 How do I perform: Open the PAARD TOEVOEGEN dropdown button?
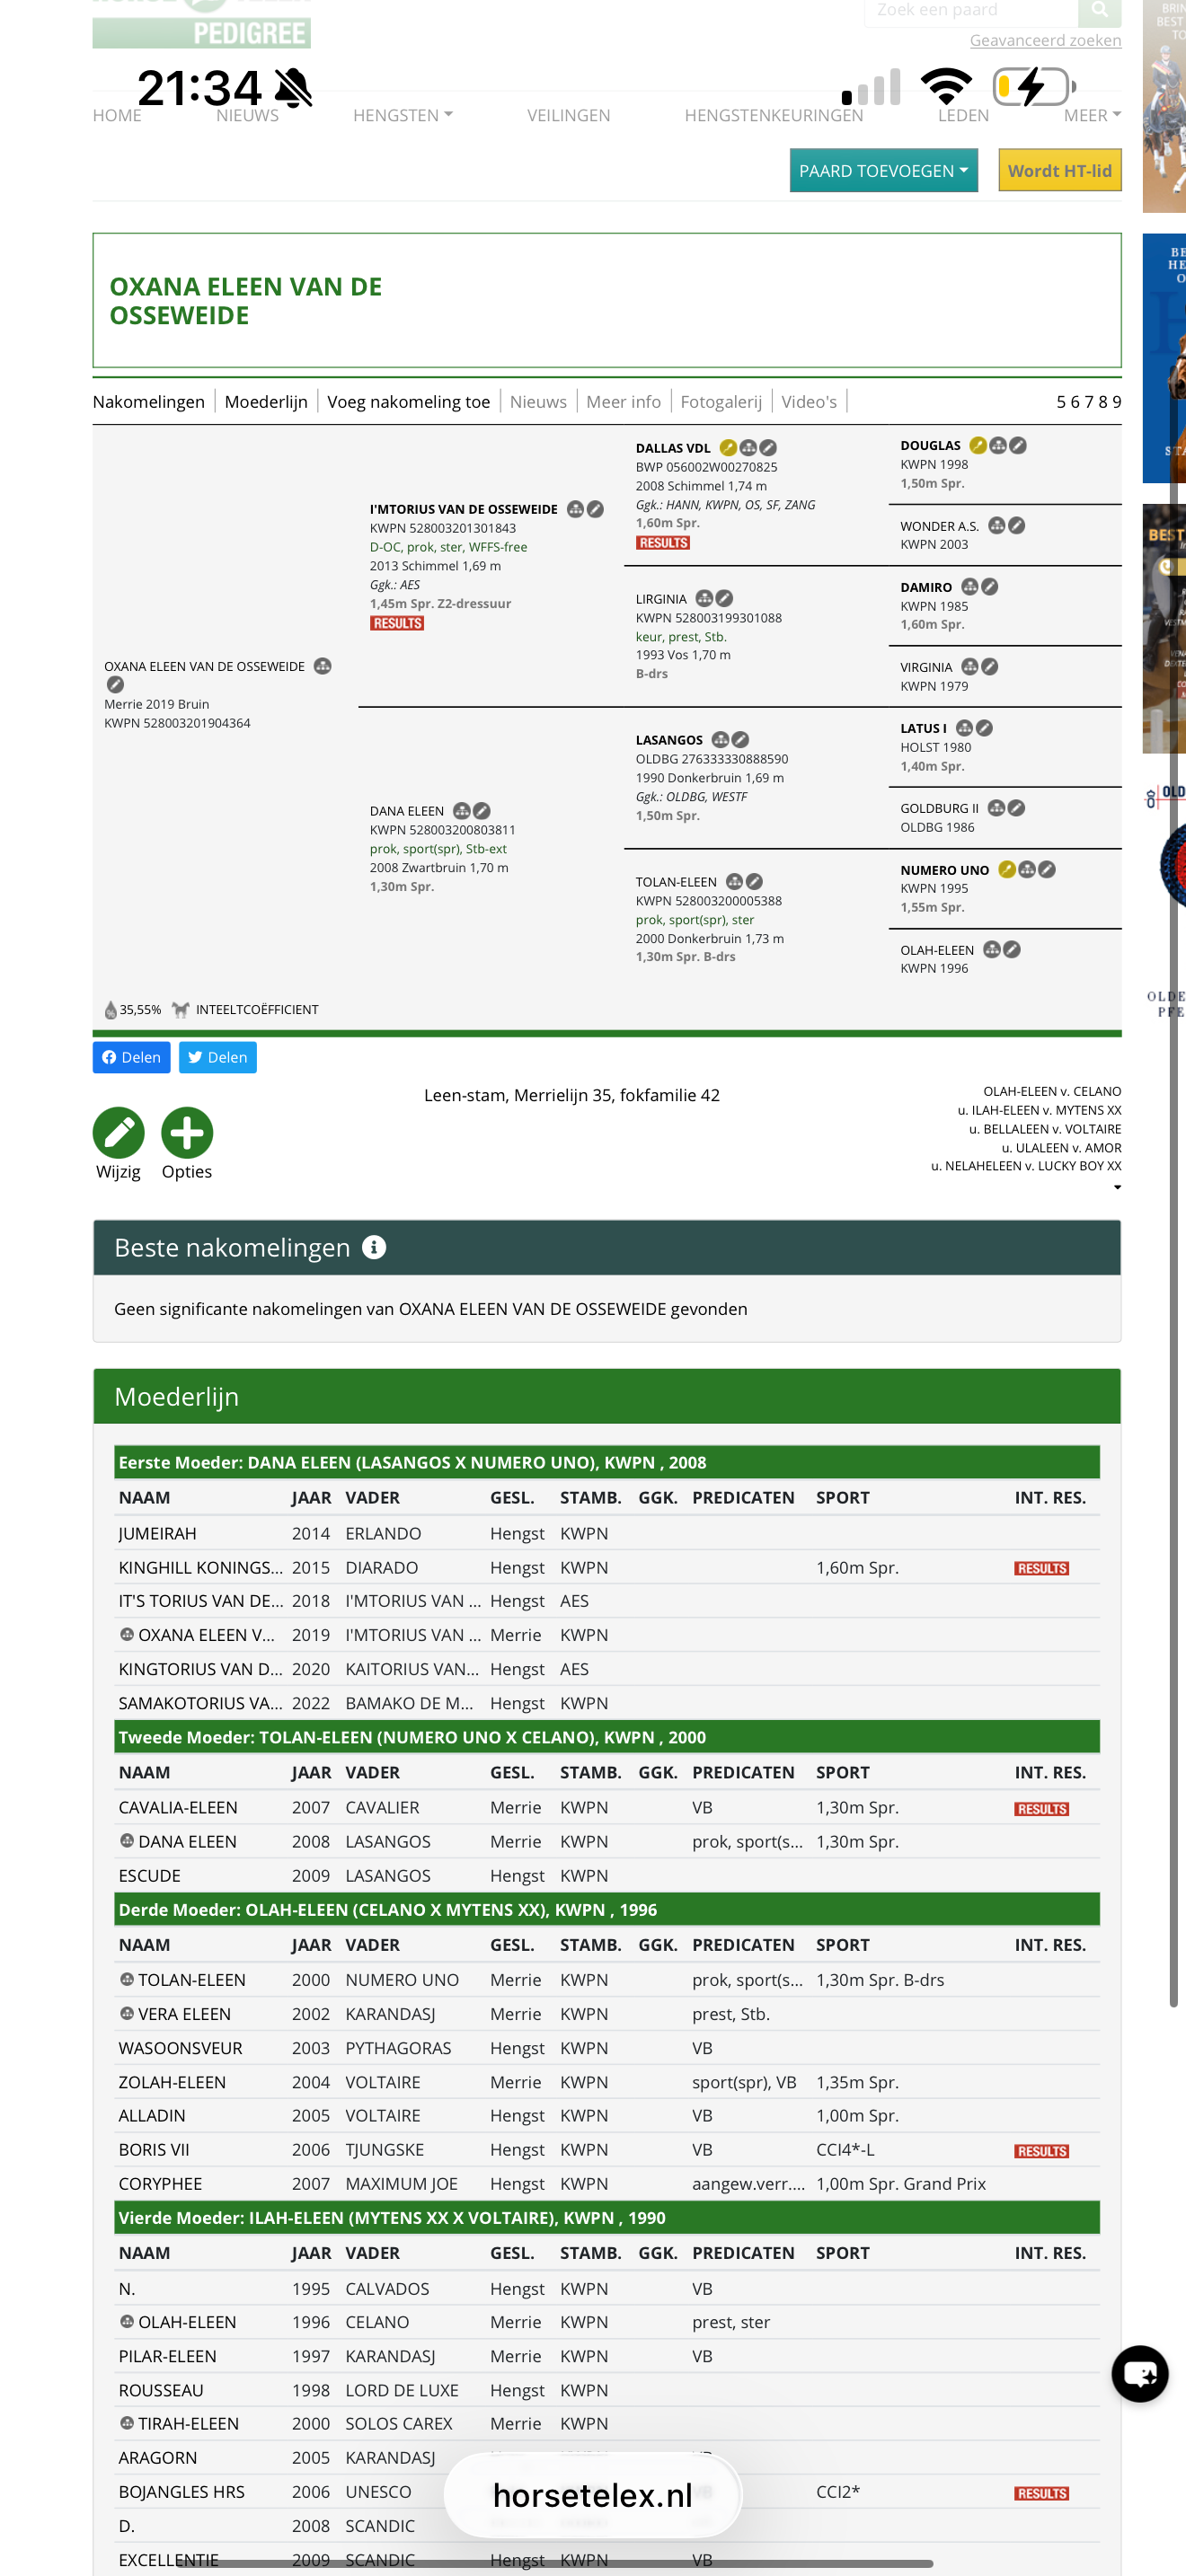[883, 171]
